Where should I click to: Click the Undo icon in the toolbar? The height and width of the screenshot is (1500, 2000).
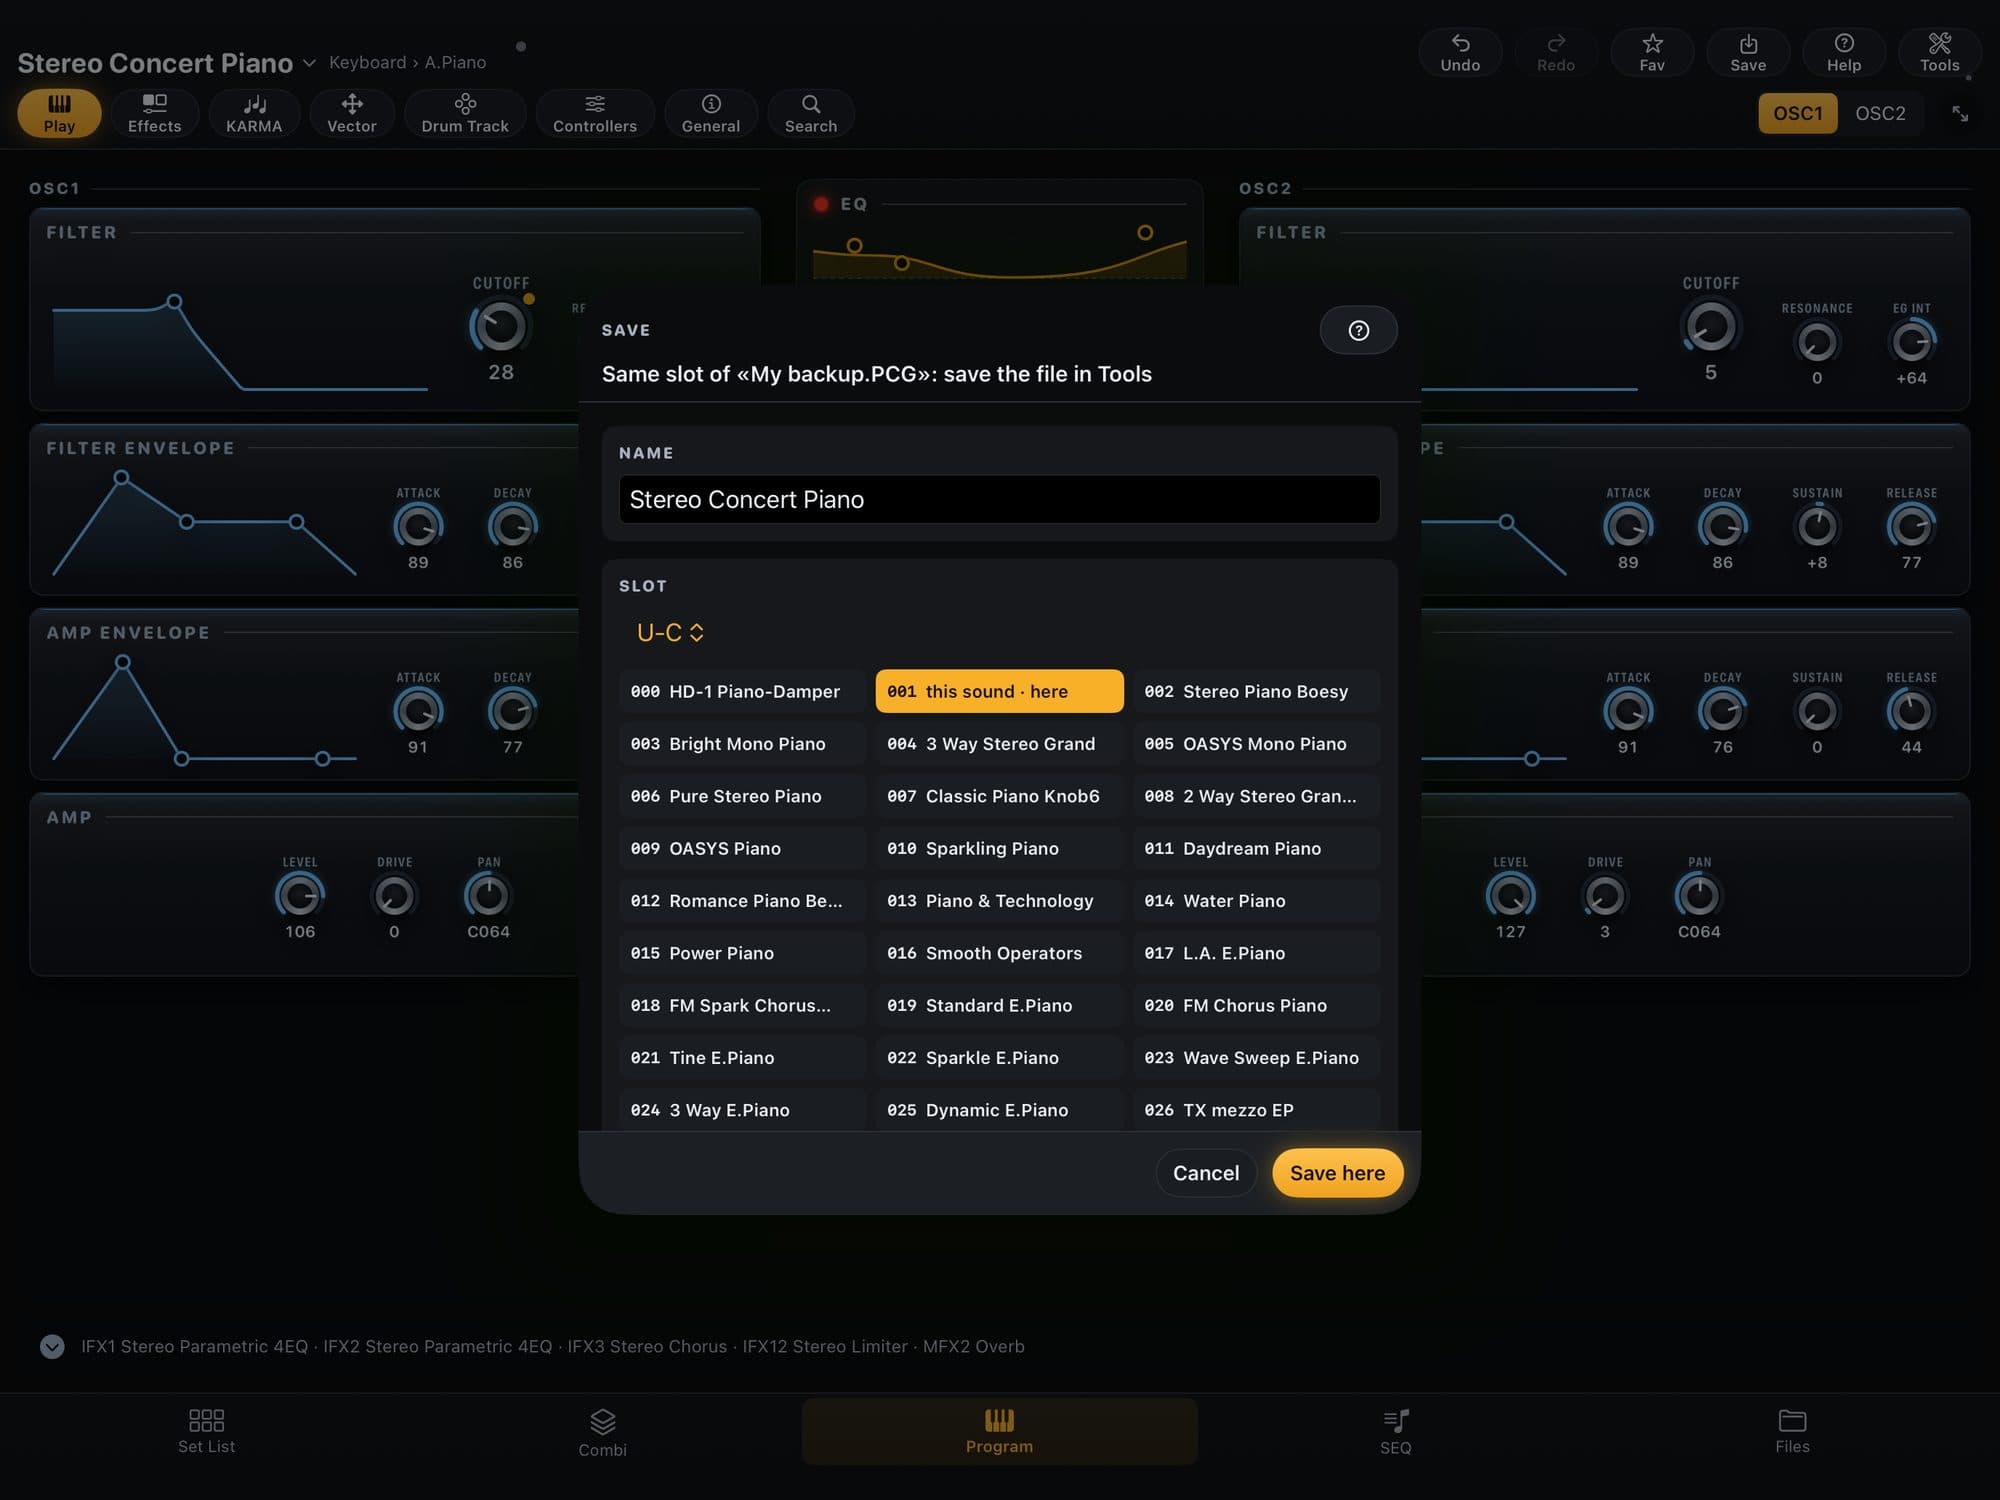[x=1460, y=52]
